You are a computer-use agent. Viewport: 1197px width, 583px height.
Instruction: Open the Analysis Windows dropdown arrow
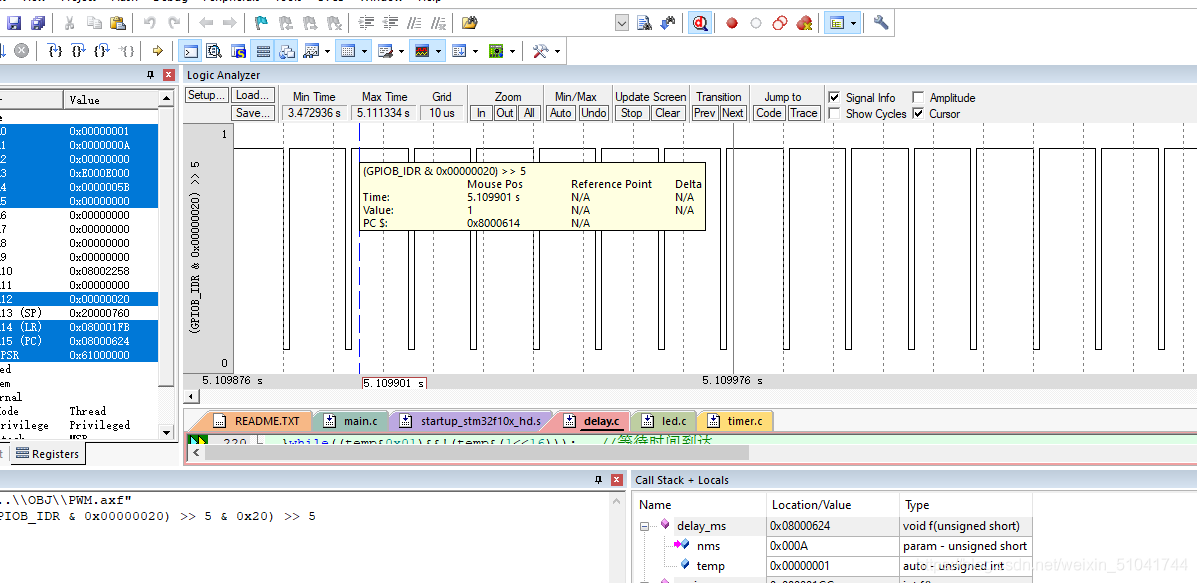(x=439, y=51)
